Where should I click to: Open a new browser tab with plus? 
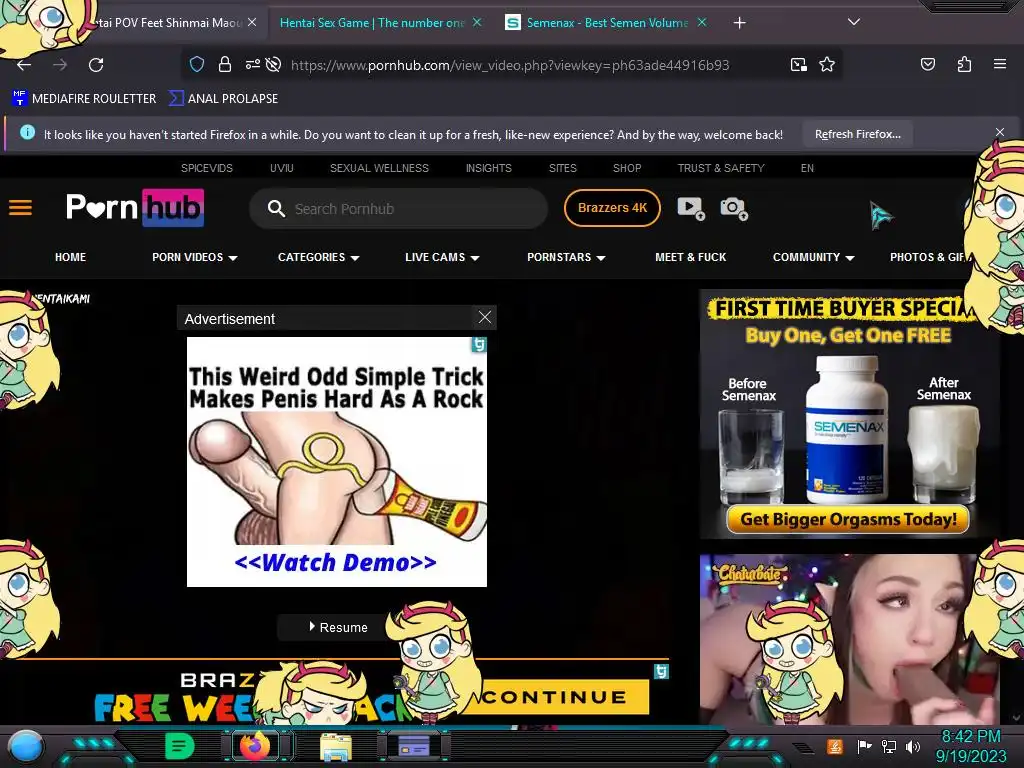tap(739, 23)
